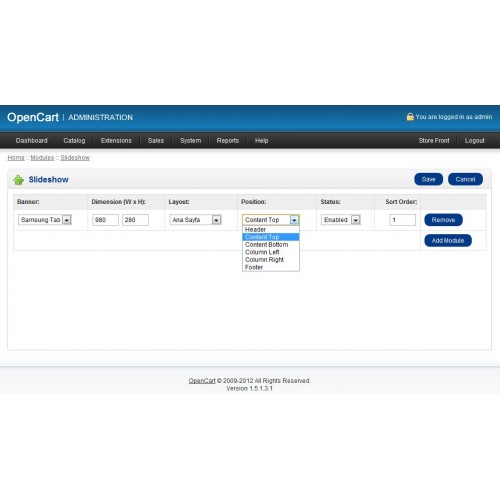Click the padlock icon beside logged in text
500x500 pixels.
point(410,117)
